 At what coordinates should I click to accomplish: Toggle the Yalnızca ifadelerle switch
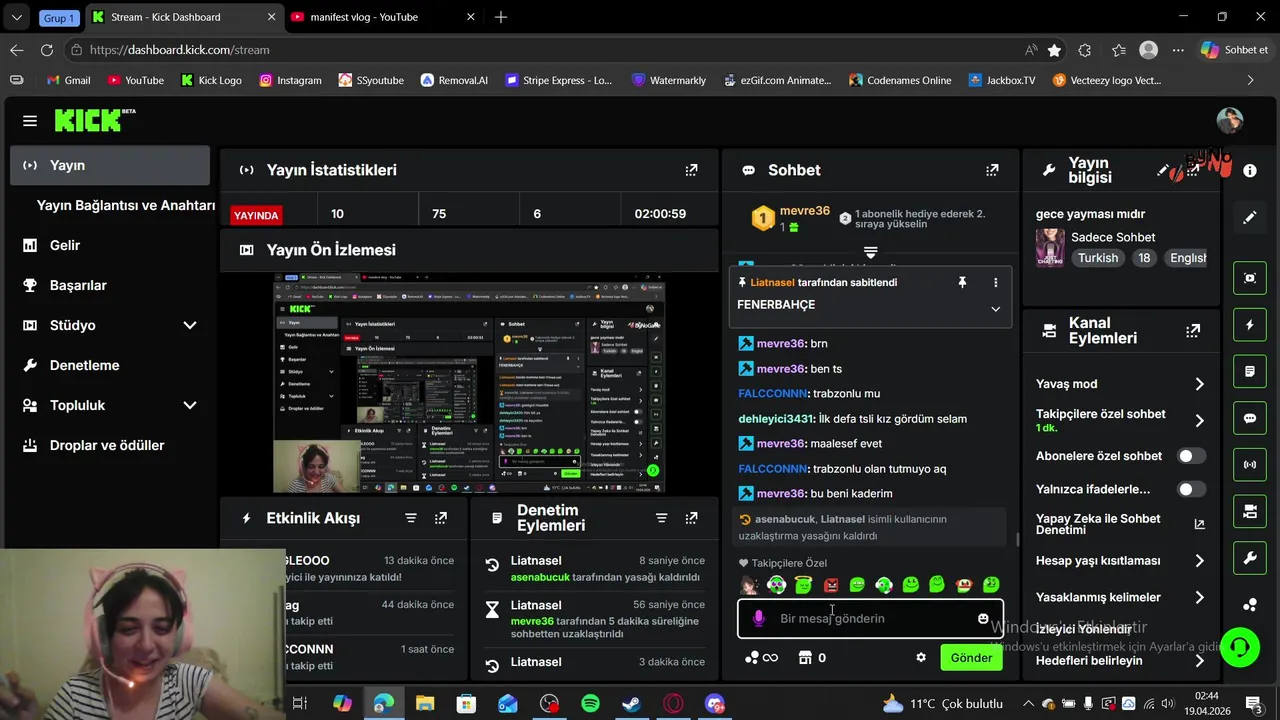click(x=1191, y=490)
